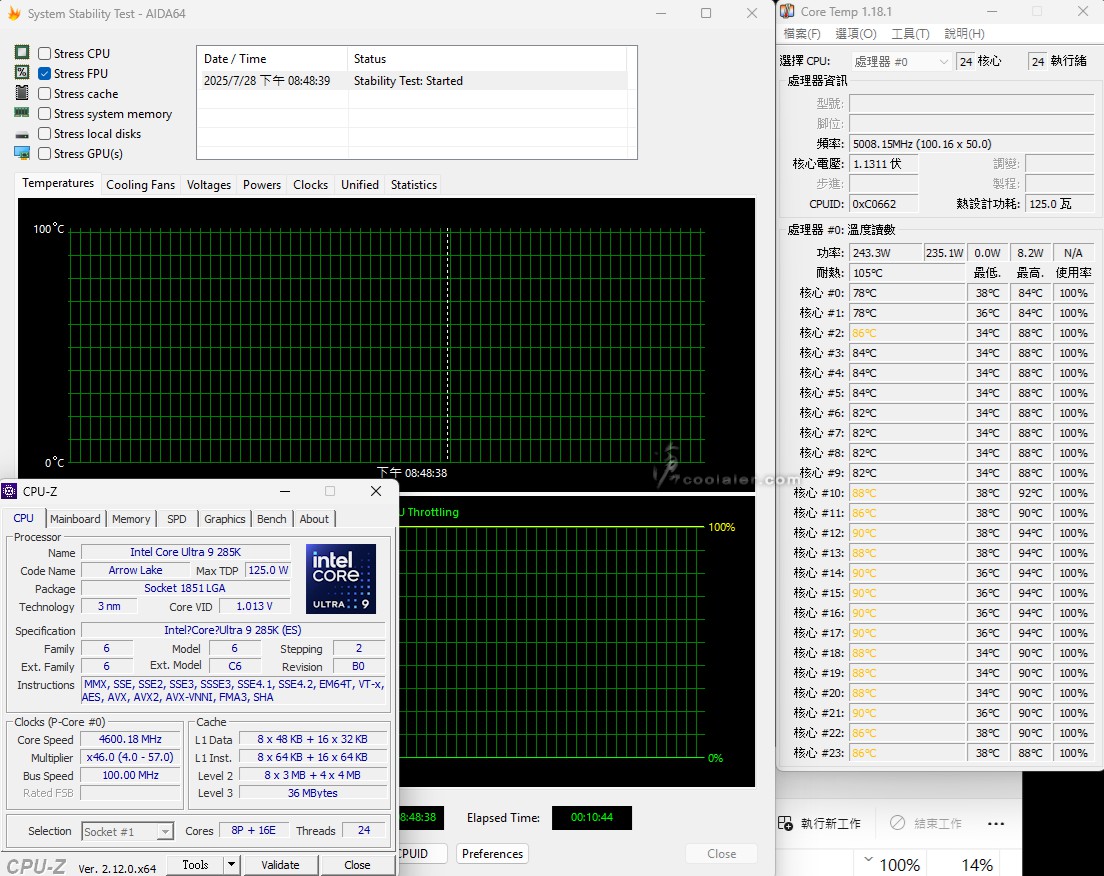Click the Run new task icon in Task Manager

click(785, 823)
